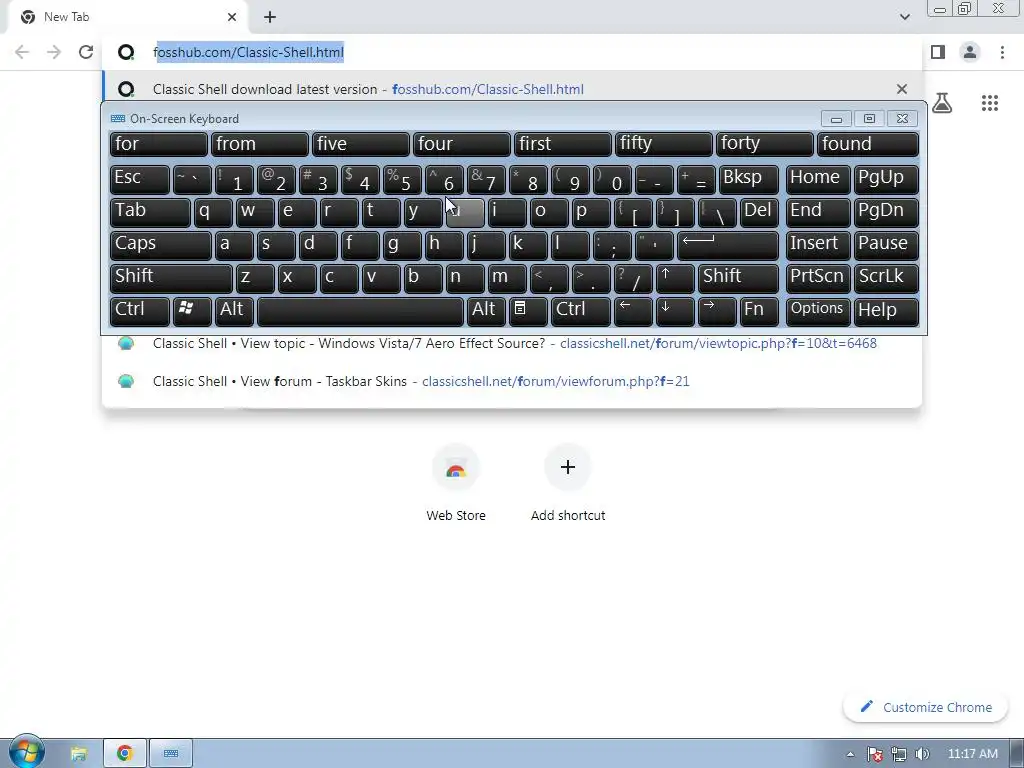This screenshot has width=1024, height=768.
Task: Toggle the left Shift key
Action: (x=171, y=278)
